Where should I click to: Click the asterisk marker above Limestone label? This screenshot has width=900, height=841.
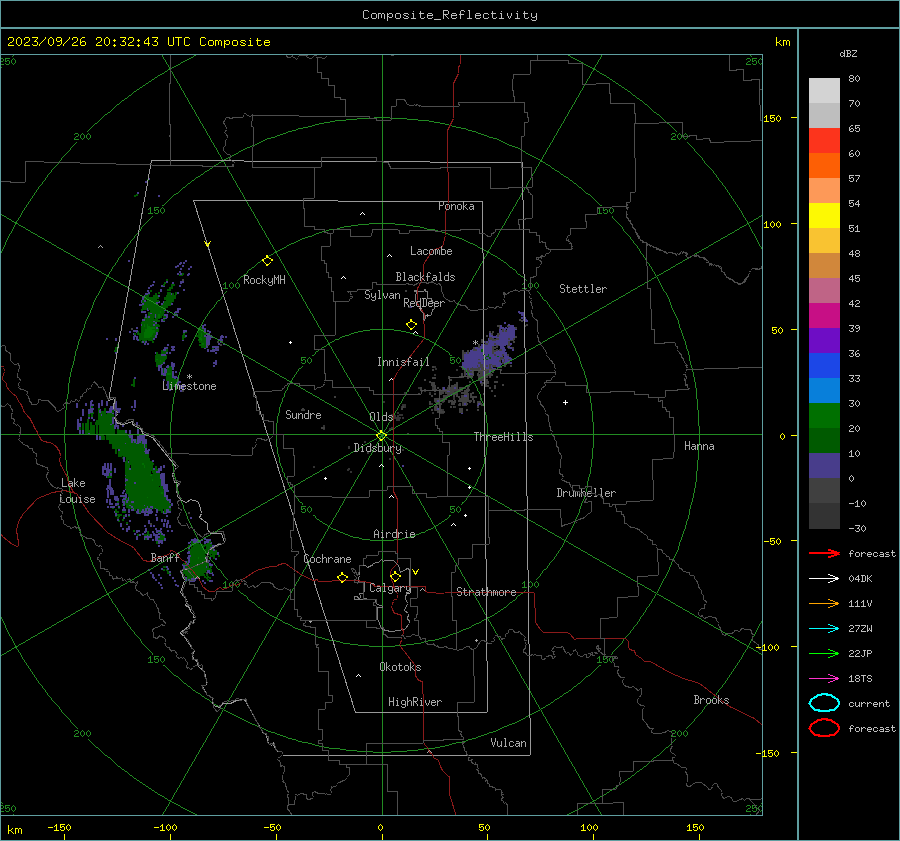tap(189, 377)
